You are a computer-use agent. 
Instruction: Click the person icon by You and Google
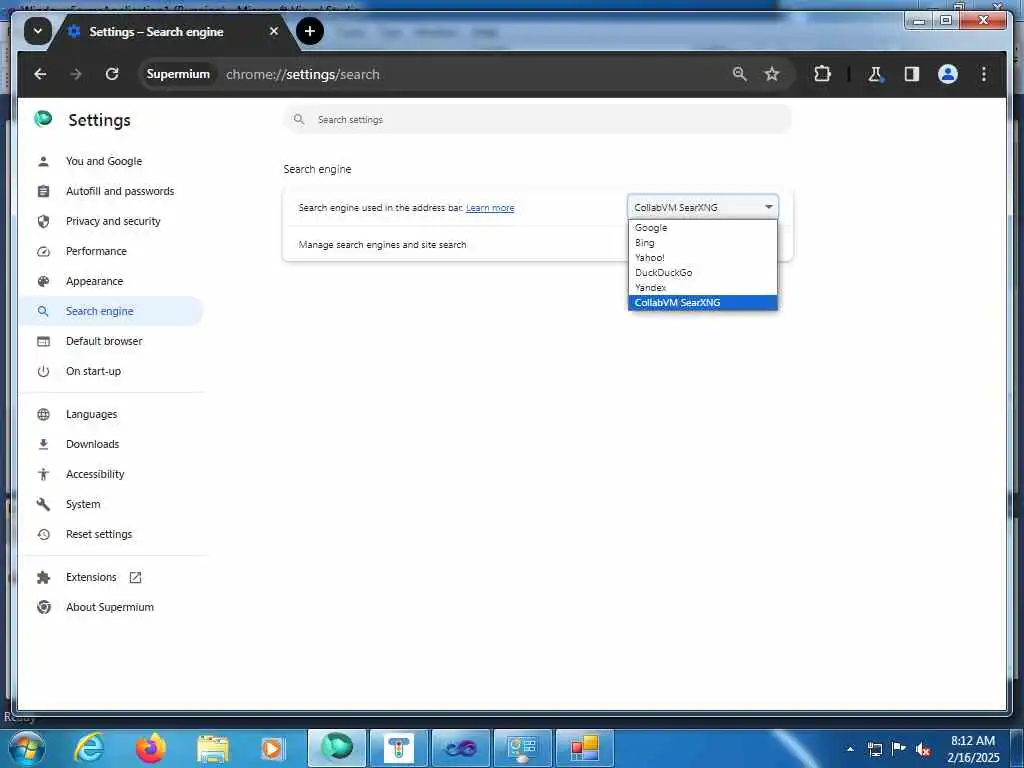coord(43,161)
